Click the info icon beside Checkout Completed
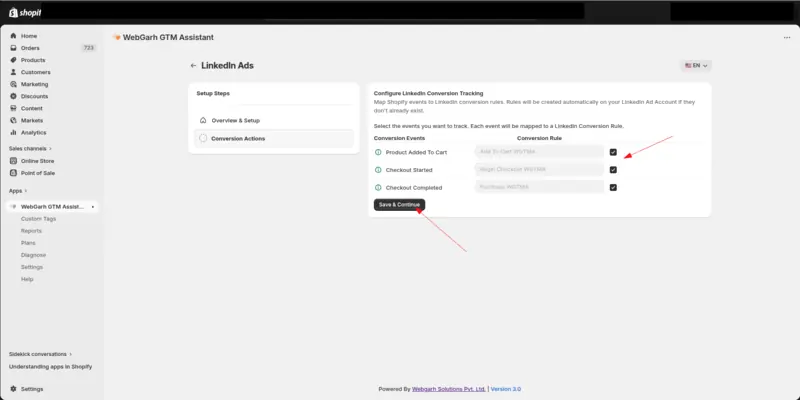This screenshot has width=800, height=400. click(x=378, y=188)
